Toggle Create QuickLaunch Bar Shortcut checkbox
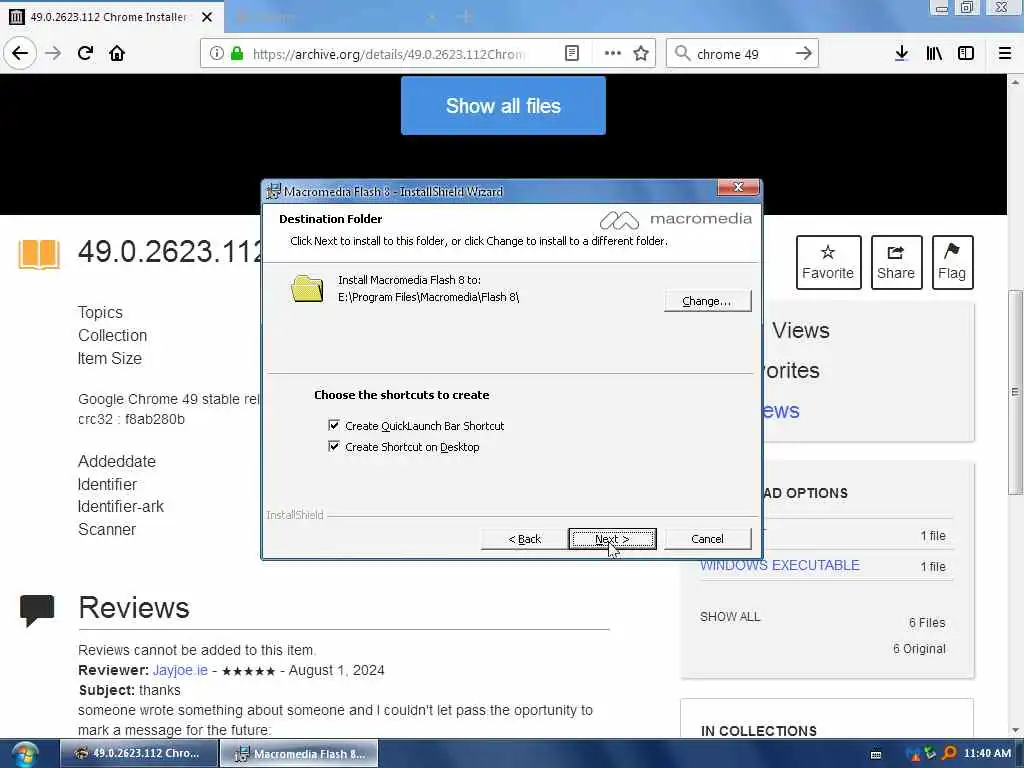The width and height of the screenshot is (1024, 768). click(x=334, y=425)
